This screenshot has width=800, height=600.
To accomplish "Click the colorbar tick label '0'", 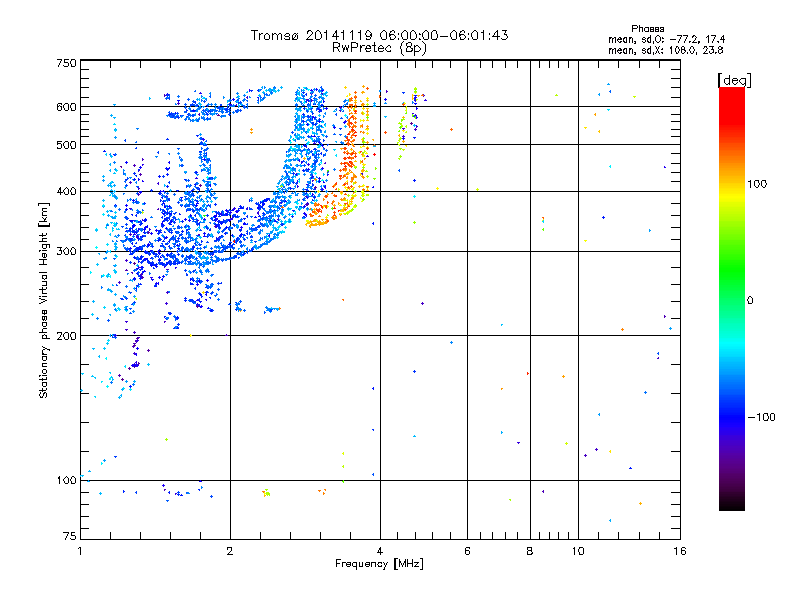I will point(750,300).
